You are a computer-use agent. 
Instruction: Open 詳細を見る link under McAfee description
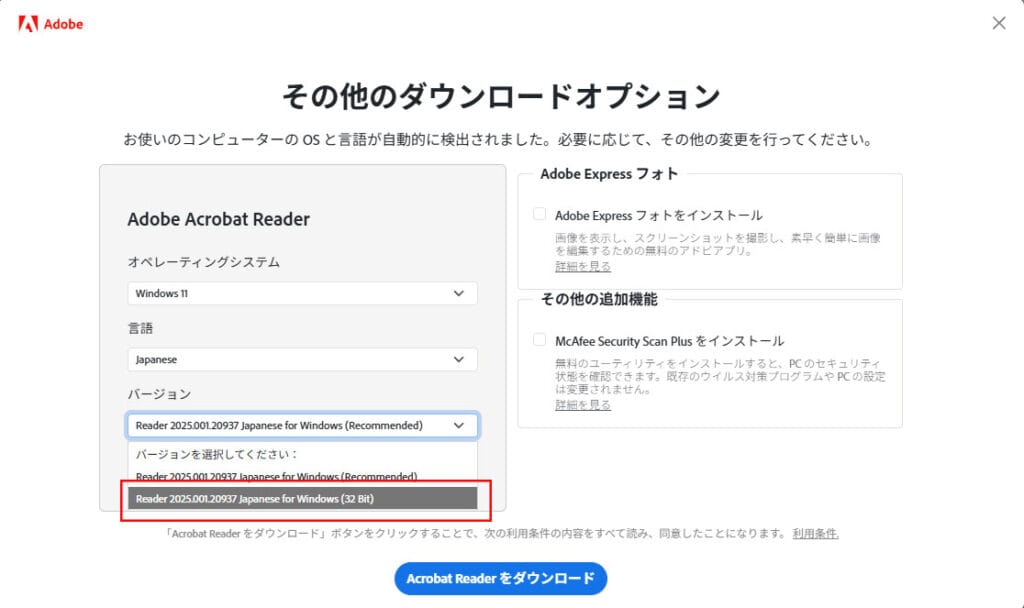(x=583, y=405)
